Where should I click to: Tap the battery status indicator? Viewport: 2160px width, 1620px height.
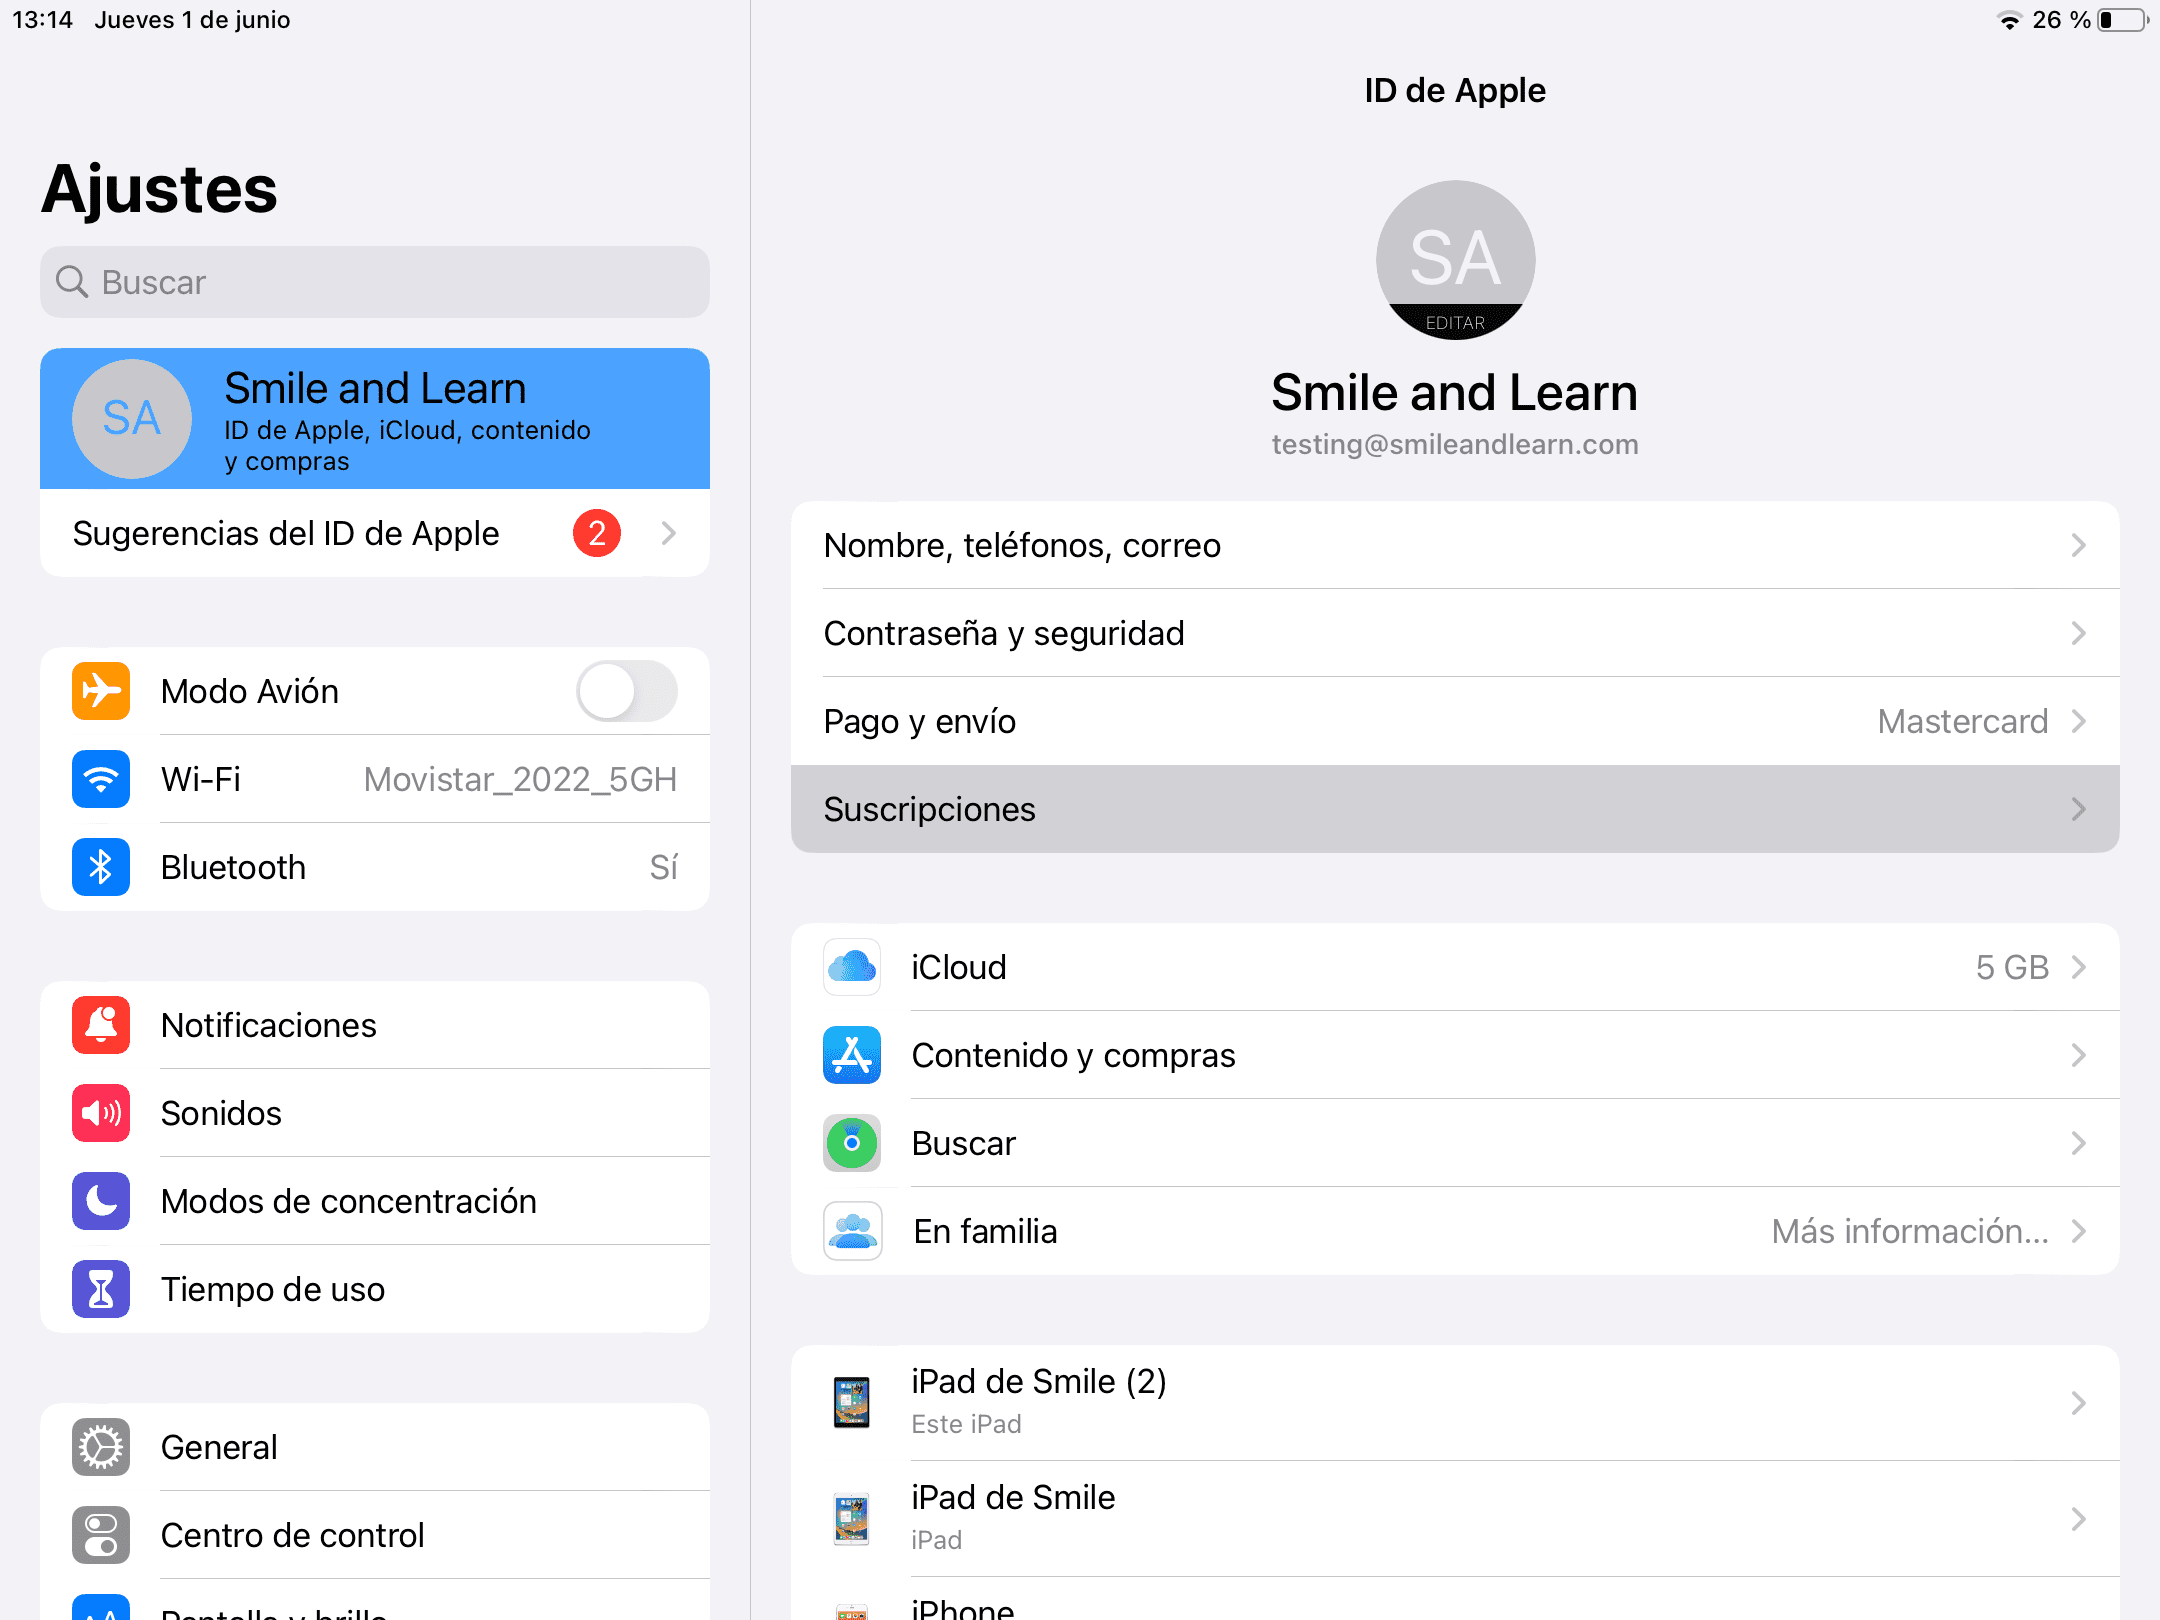coord(2122,20)
